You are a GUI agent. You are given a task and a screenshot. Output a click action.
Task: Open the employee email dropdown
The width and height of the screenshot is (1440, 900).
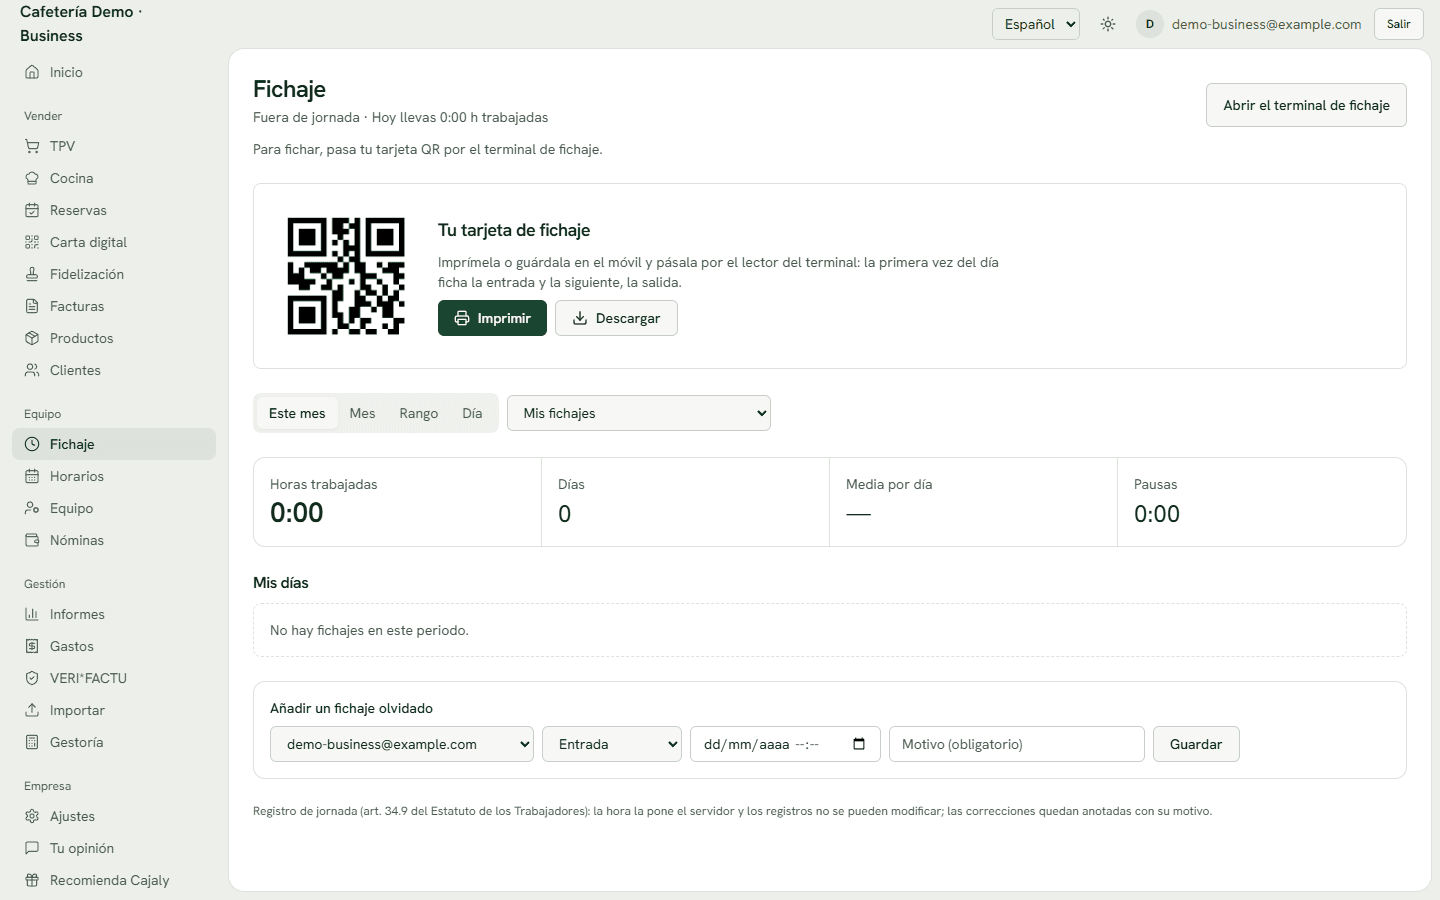pos(402,744)
